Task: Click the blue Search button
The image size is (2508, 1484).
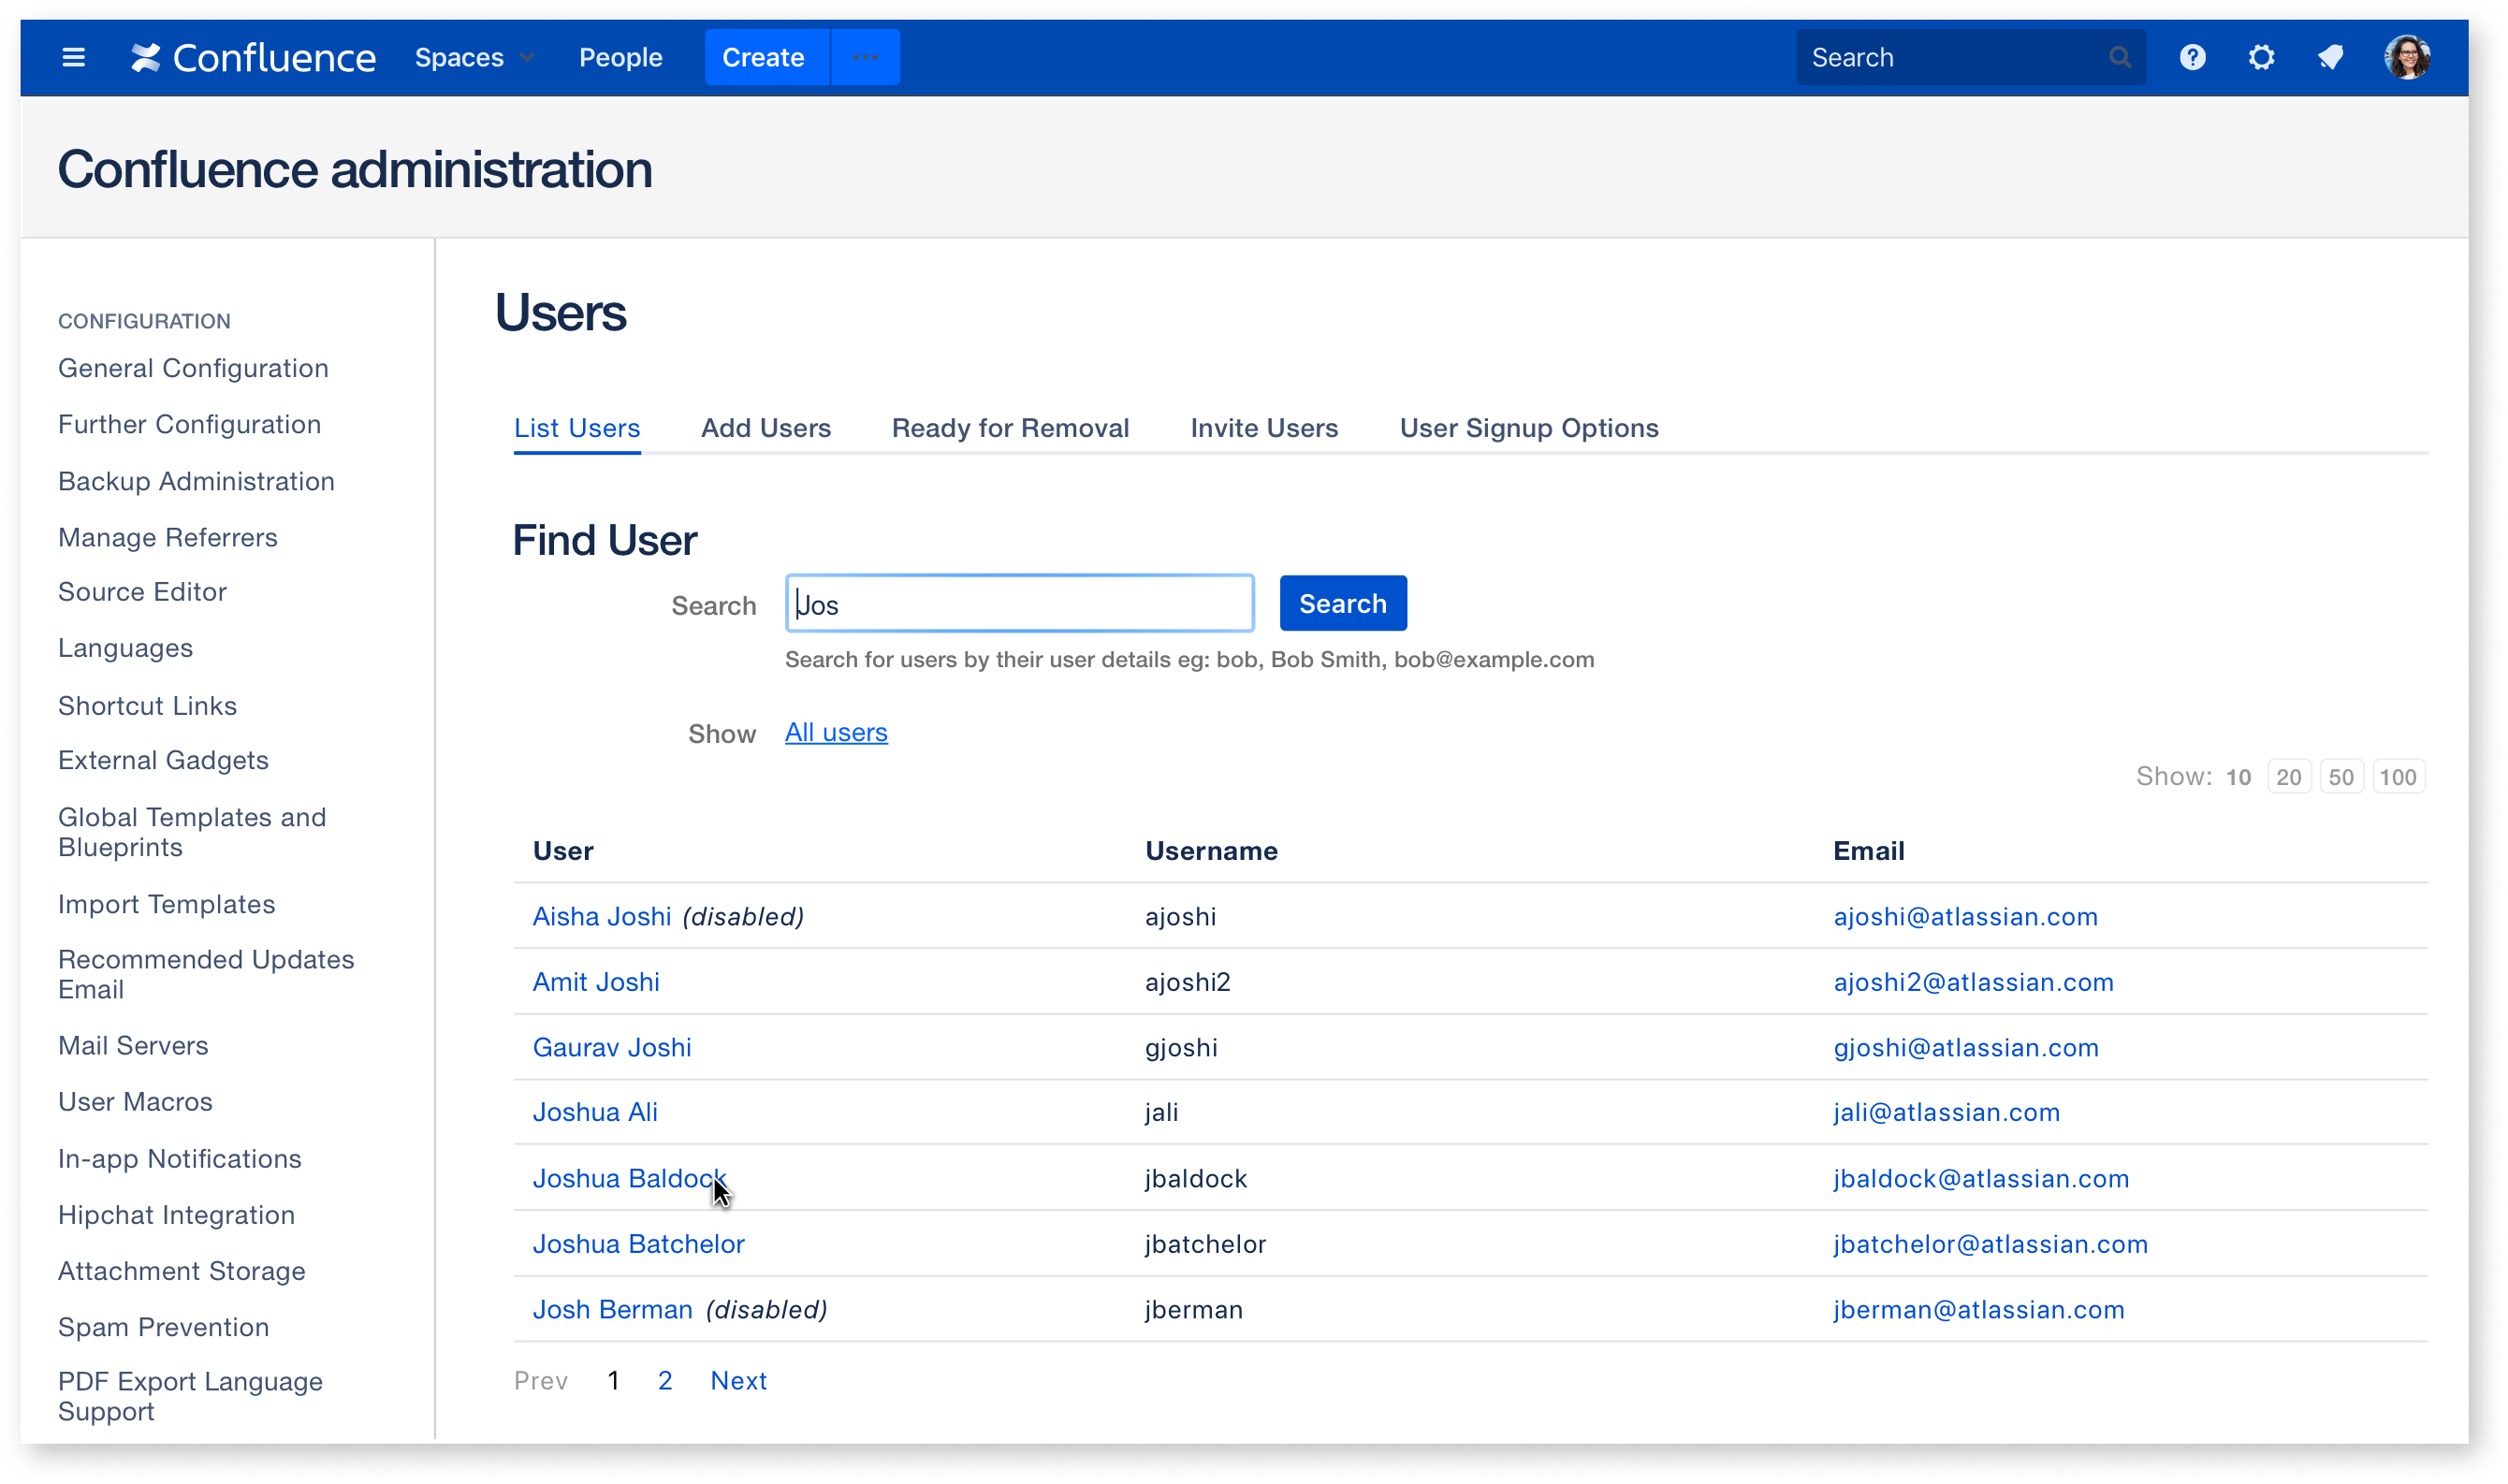Action: point(1342,603)
